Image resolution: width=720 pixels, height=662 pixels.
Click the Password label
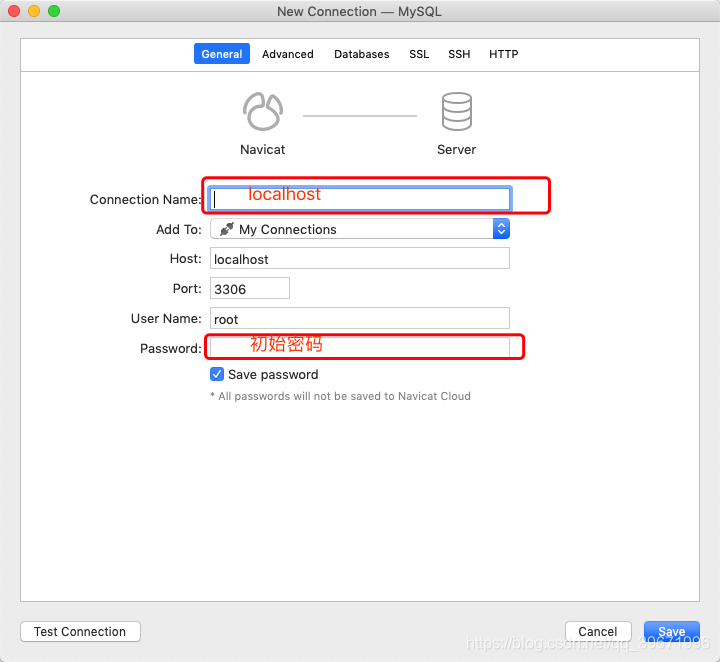click(x=171, y=349)
